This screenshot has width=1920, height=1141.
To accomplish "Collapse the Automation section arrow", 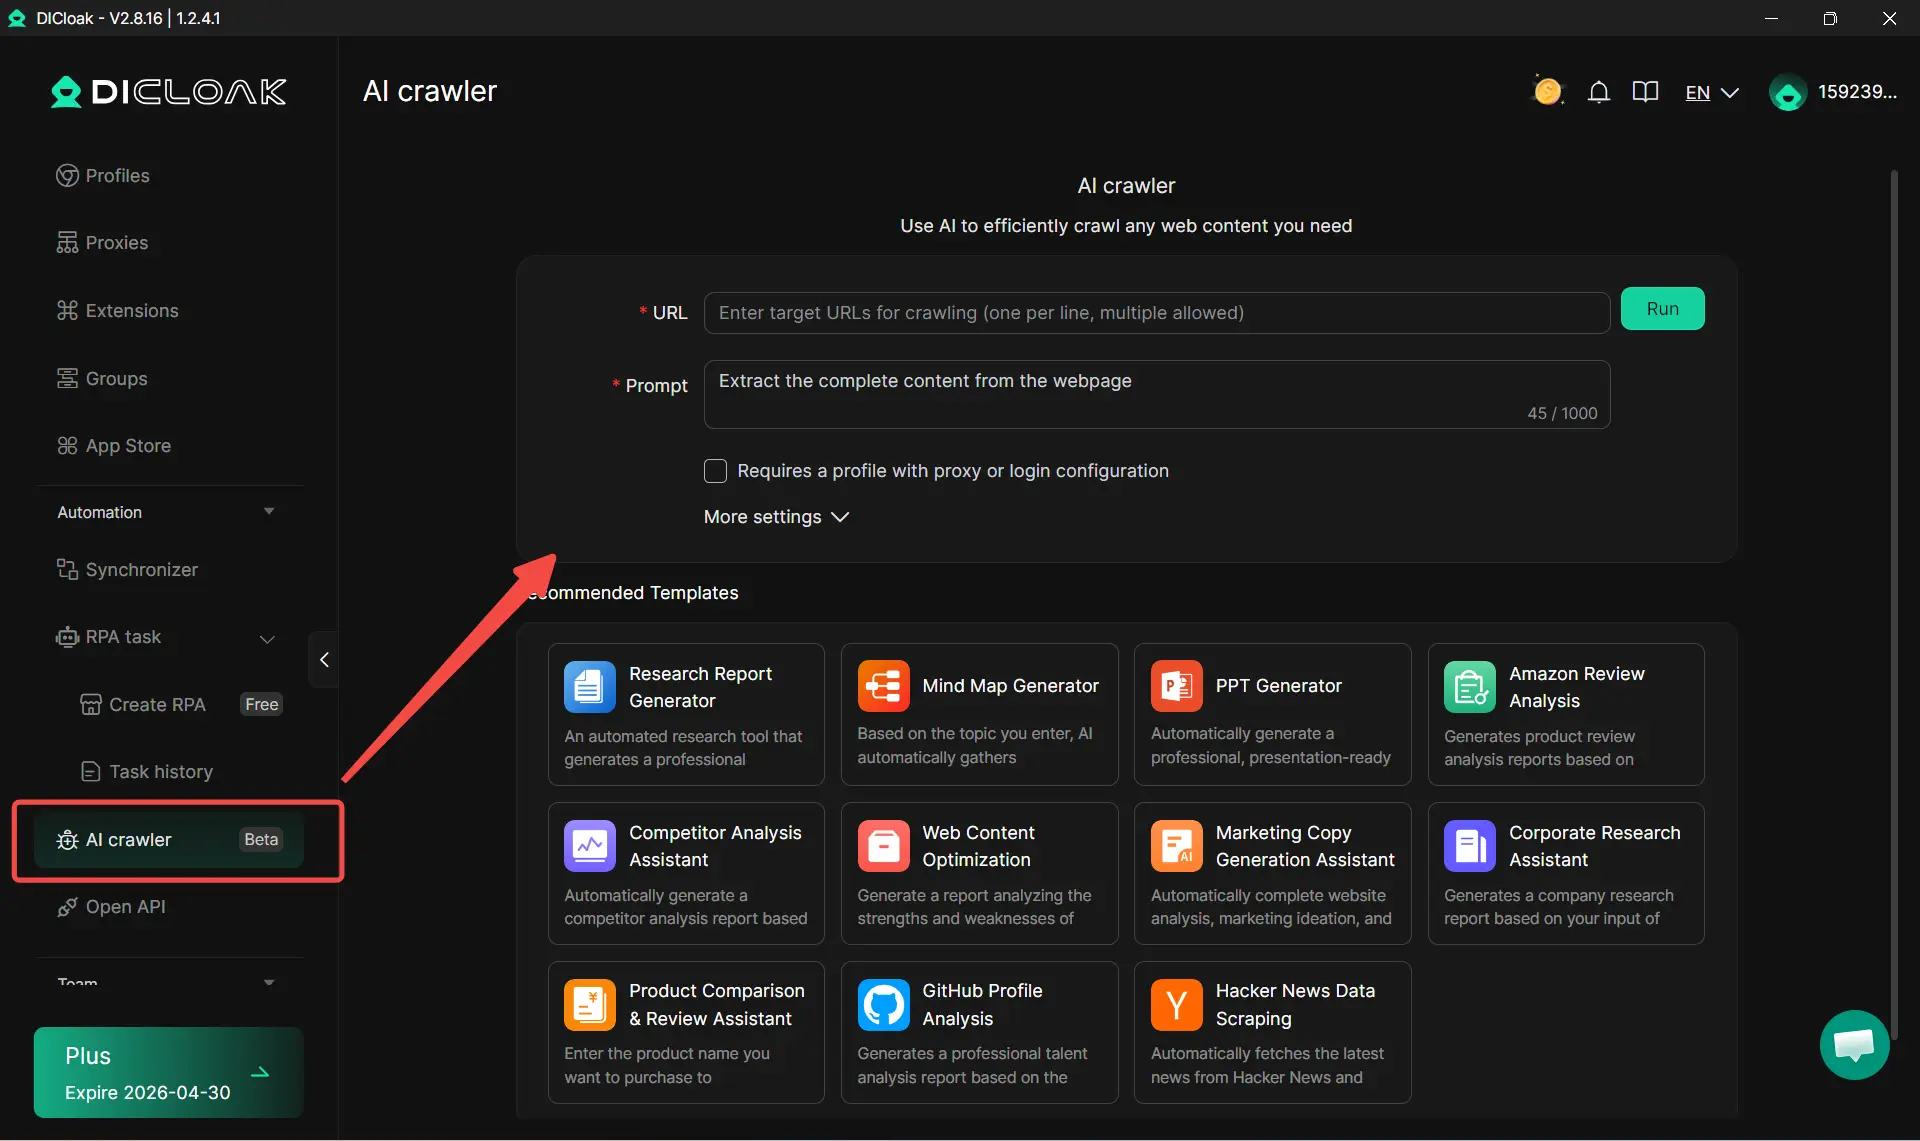I will point(269,512).
